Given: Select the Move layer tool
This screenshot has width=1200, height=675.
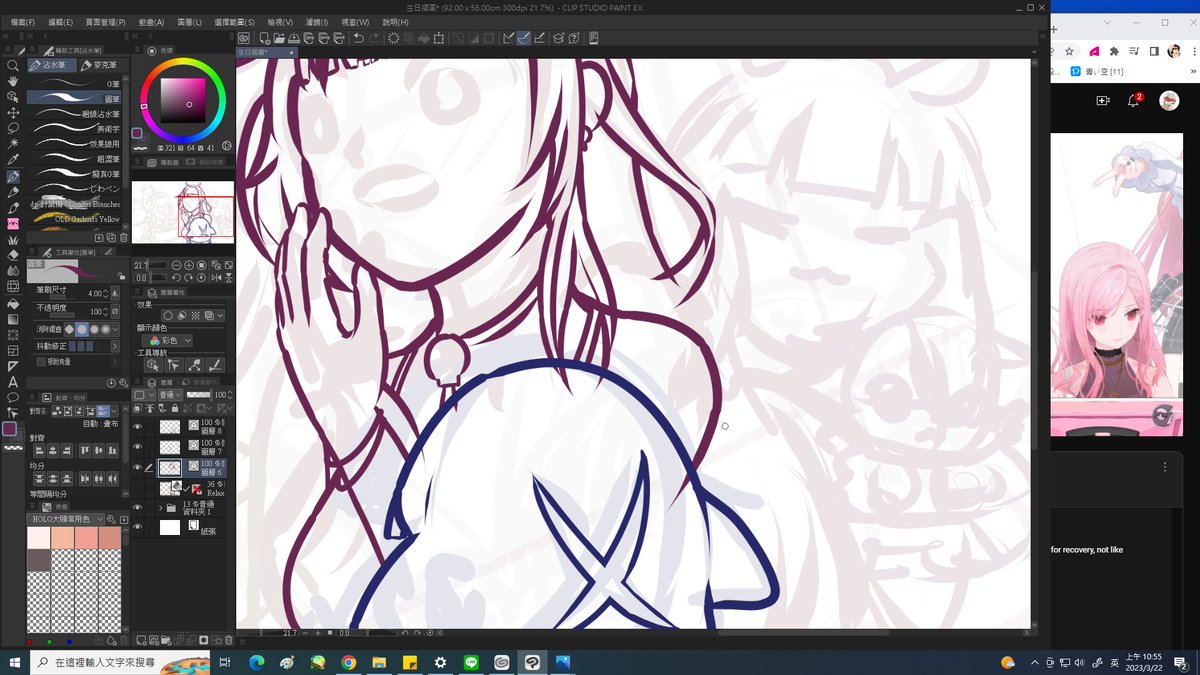Looking at the screenshot, I should tap(13, 113).
